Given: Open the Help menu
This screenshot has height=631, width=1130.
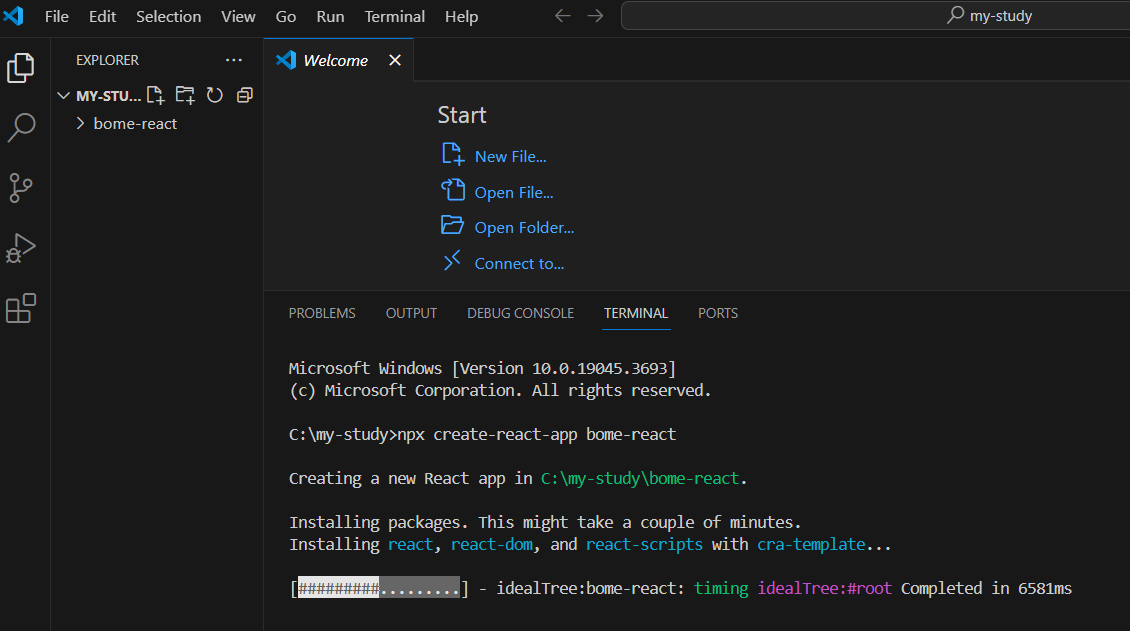Looking at the screenshot, I should coord(461,17).
